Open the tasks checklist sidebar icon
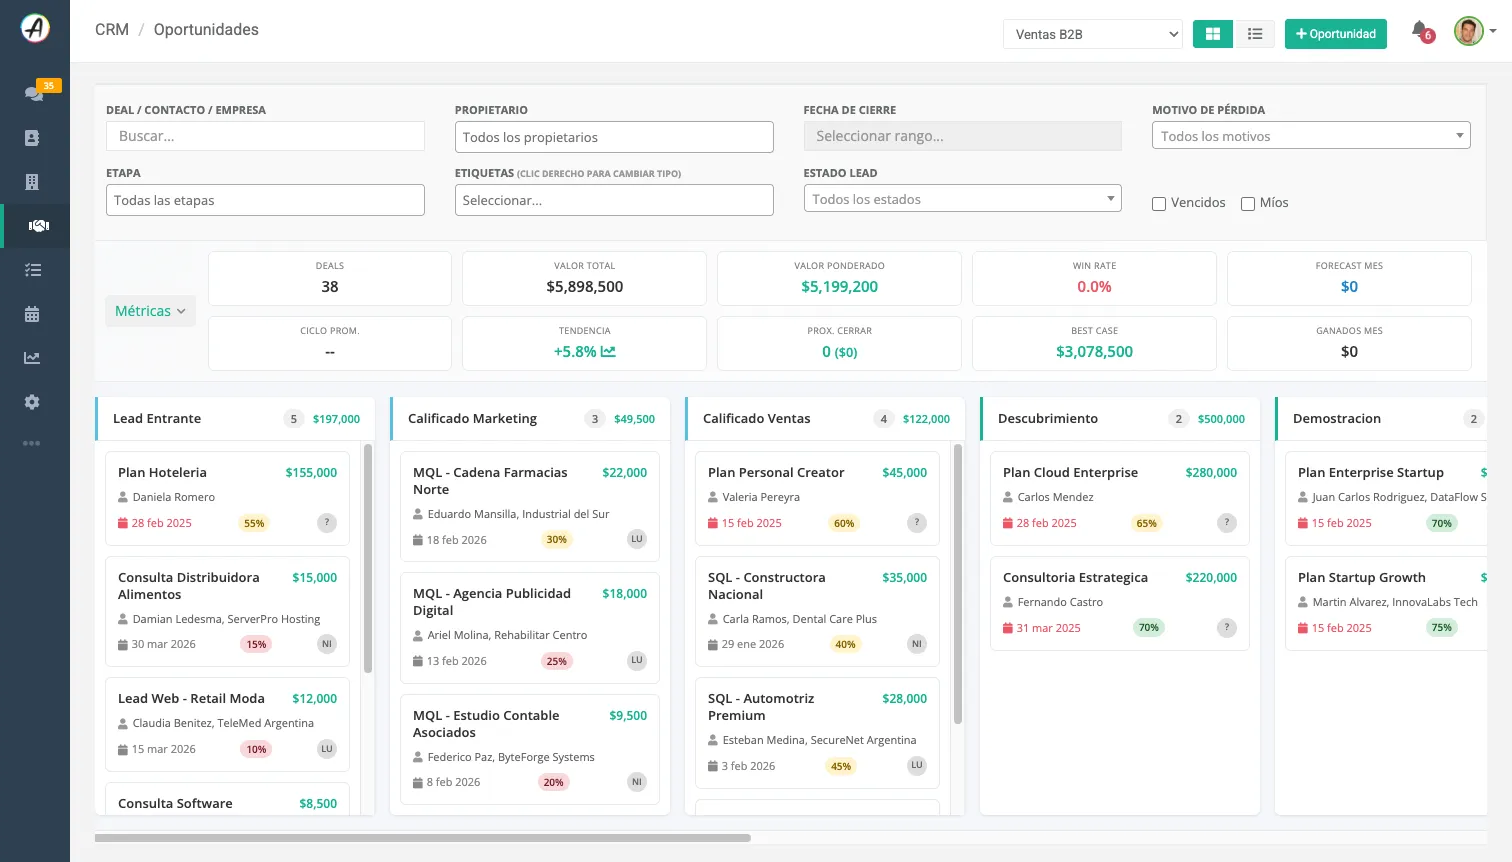This screenshot has height=862, width=1512. click(32, 270)
